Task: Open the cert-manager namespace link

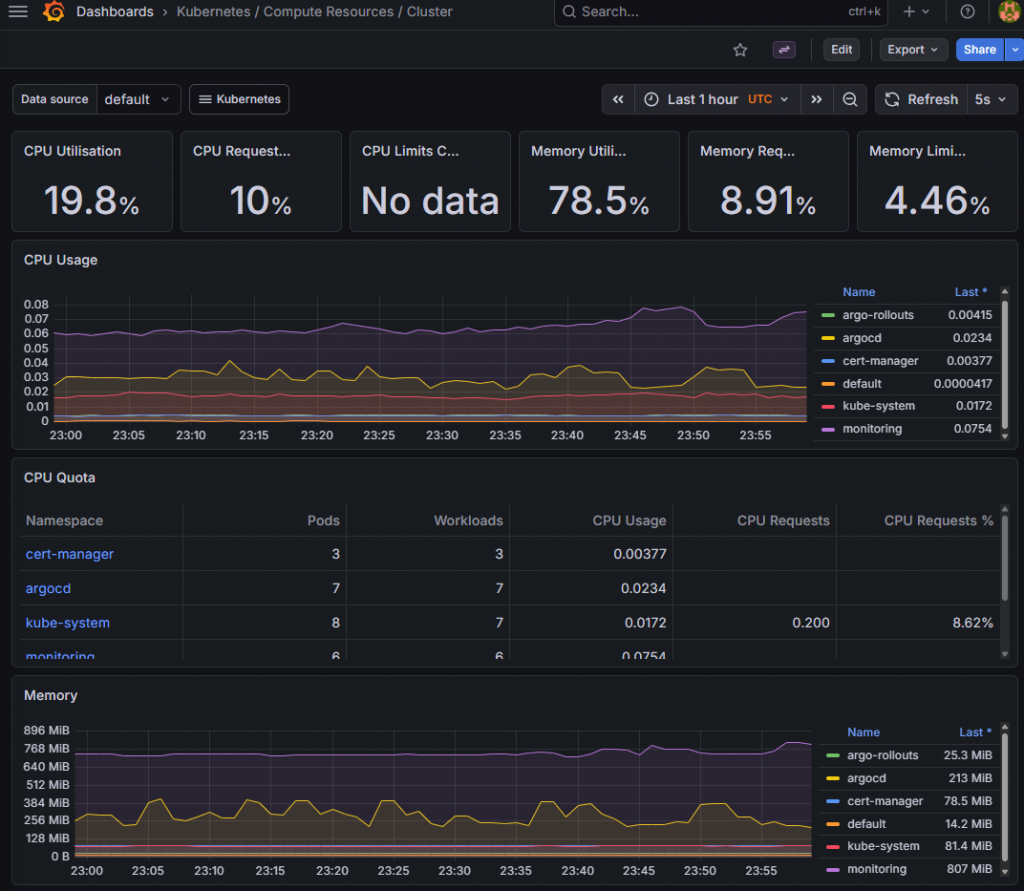Action: [x=70, y=554]
